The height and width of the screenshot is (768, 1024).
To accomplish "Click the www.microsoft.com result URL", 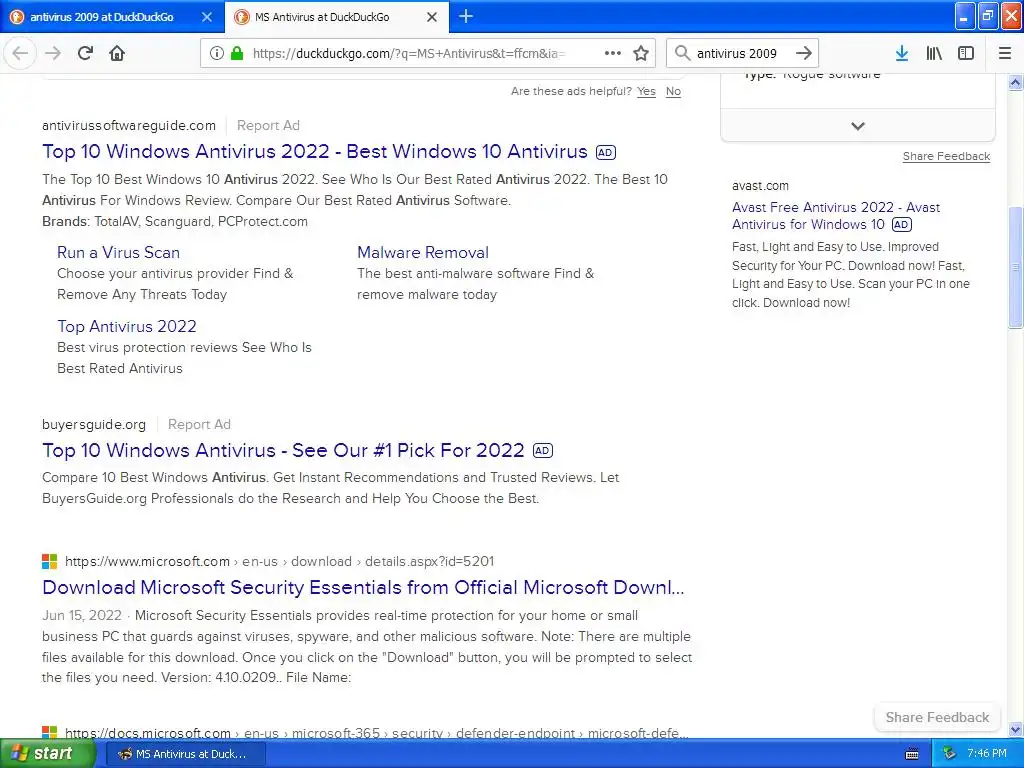I will [280, 562].
